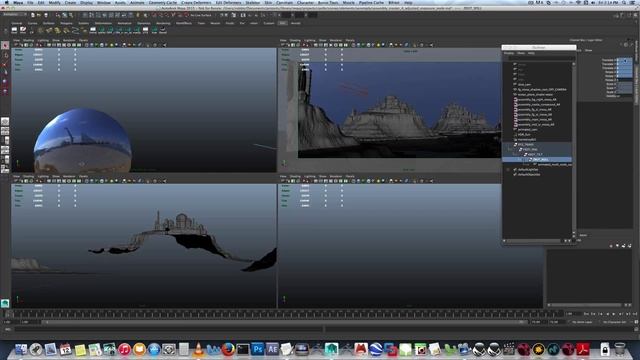Click the Save Scene icon on status line
Viewport: 640px width, 360px height.
(x=46, y=15)
